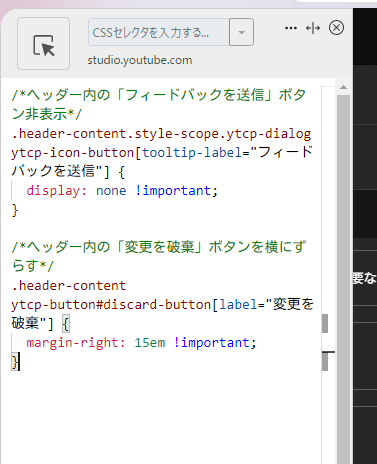Click the 'display: none !important;' declaration
The height and width of the screenshot is (464, 377).
click(122, 191)
